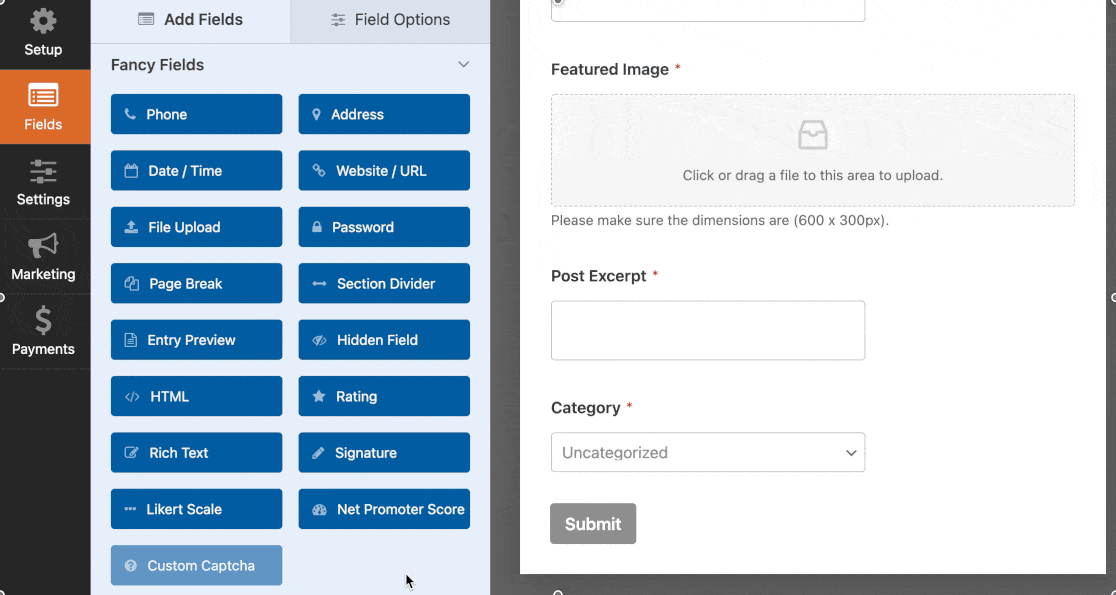Add the Signature pencil field
Image resolution: width=1116 pixels, height=595 pixels.
click(x=384, y=453)
